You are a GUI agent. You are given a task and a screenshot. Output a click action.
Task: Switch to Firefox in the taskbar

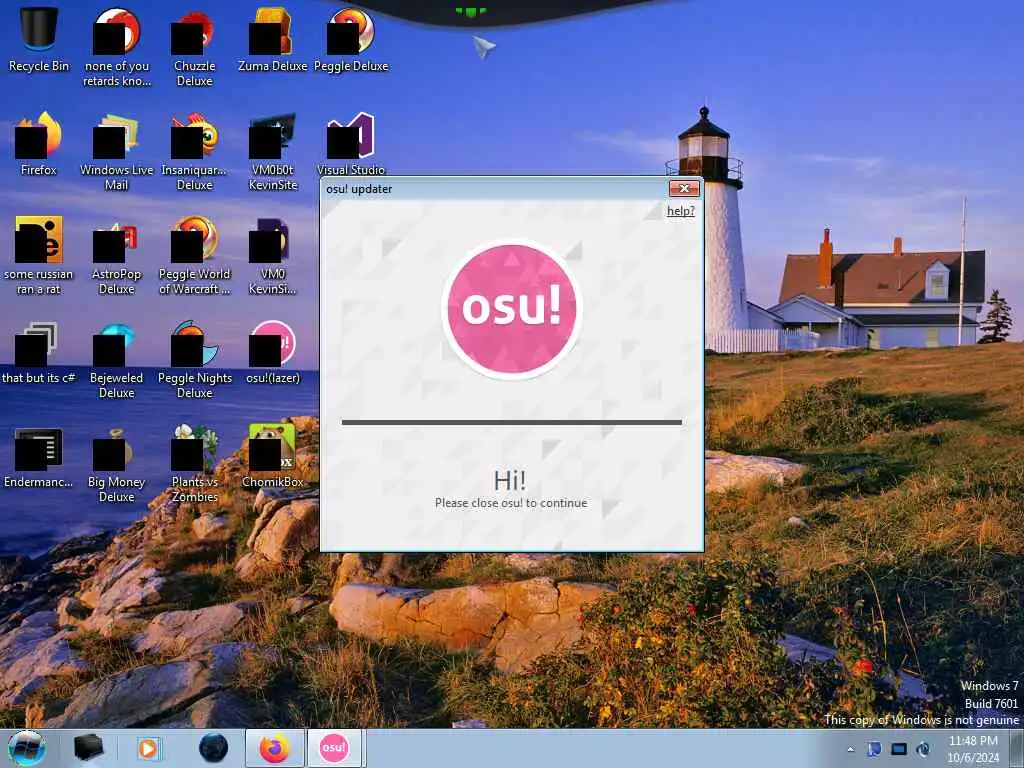tap(274, 748)
